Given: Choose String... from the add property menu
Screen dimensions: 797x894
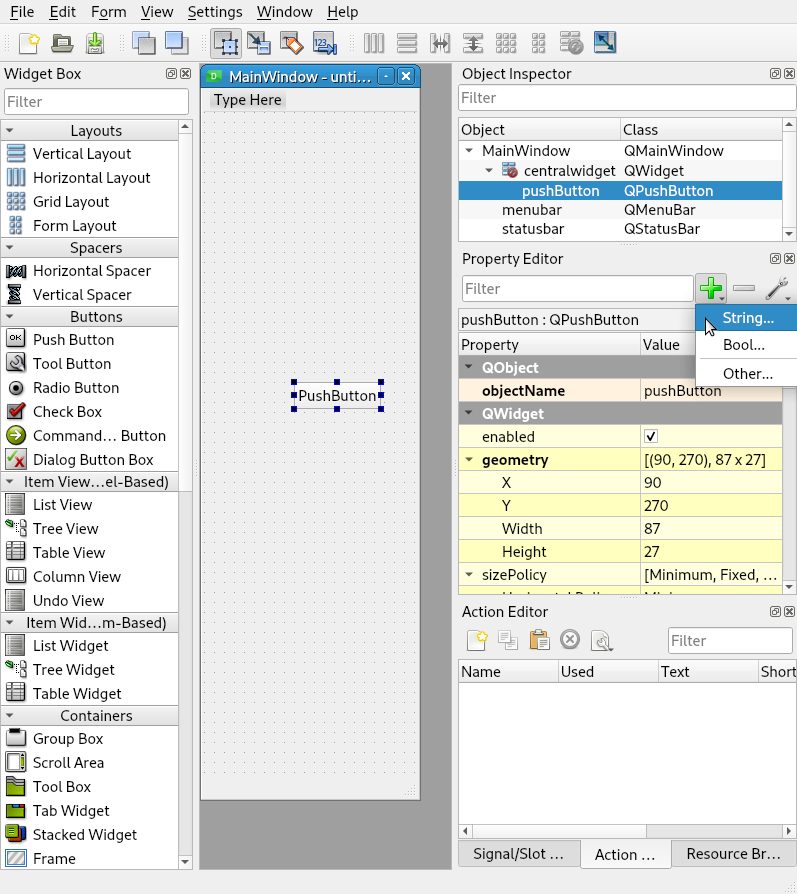Looking at the screenshot, I should tap(748, 318).
